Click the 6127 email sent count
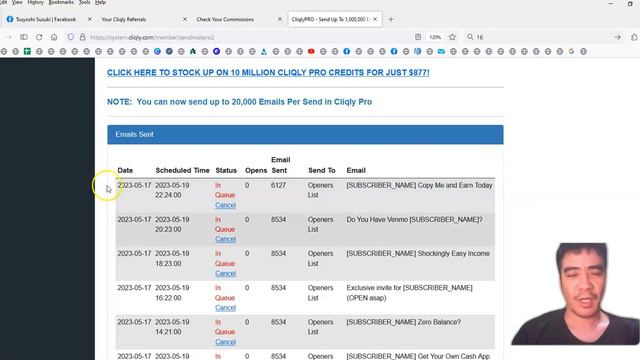This screenshot has width=640, height=360. point(278,185)
